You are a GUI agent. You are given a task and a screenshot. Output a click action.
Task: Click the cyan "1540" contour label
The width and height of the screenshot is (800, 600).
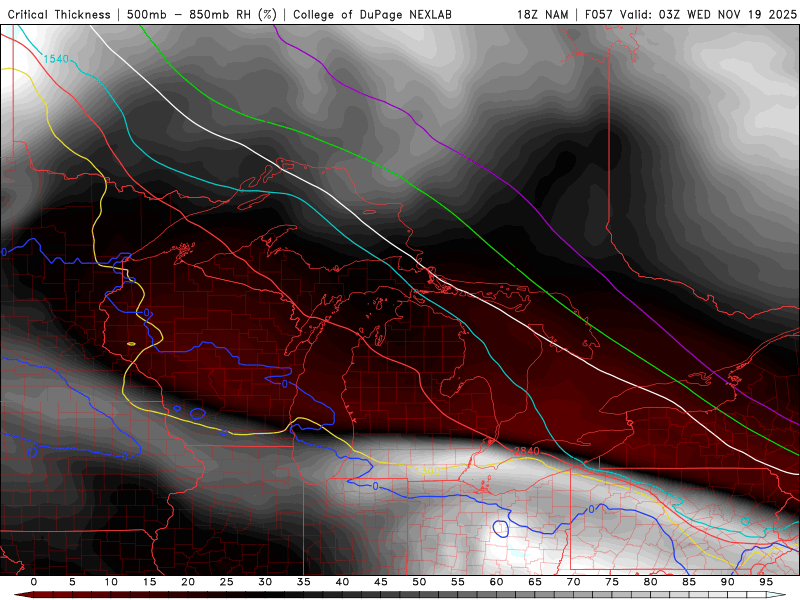click(x=56, y=59)
